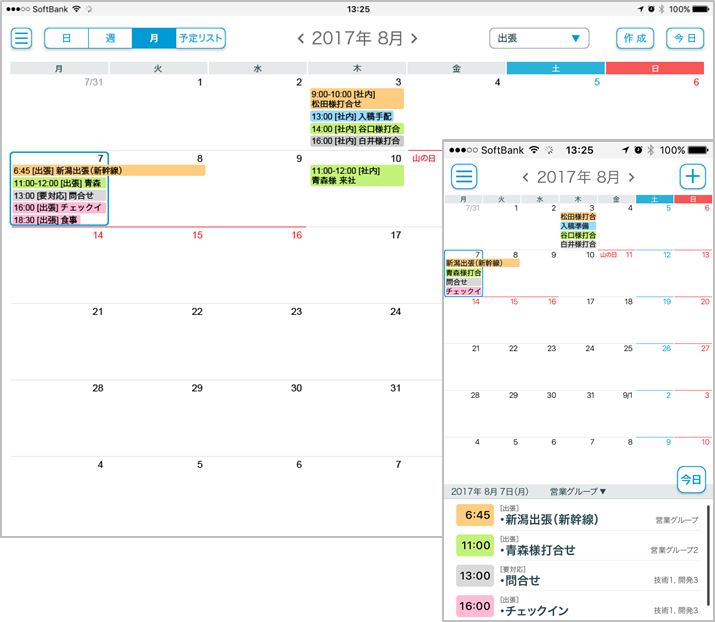Screen dimensions: 715x622
Task: Switch to 週 week view
Action: (x=109, y=39)
